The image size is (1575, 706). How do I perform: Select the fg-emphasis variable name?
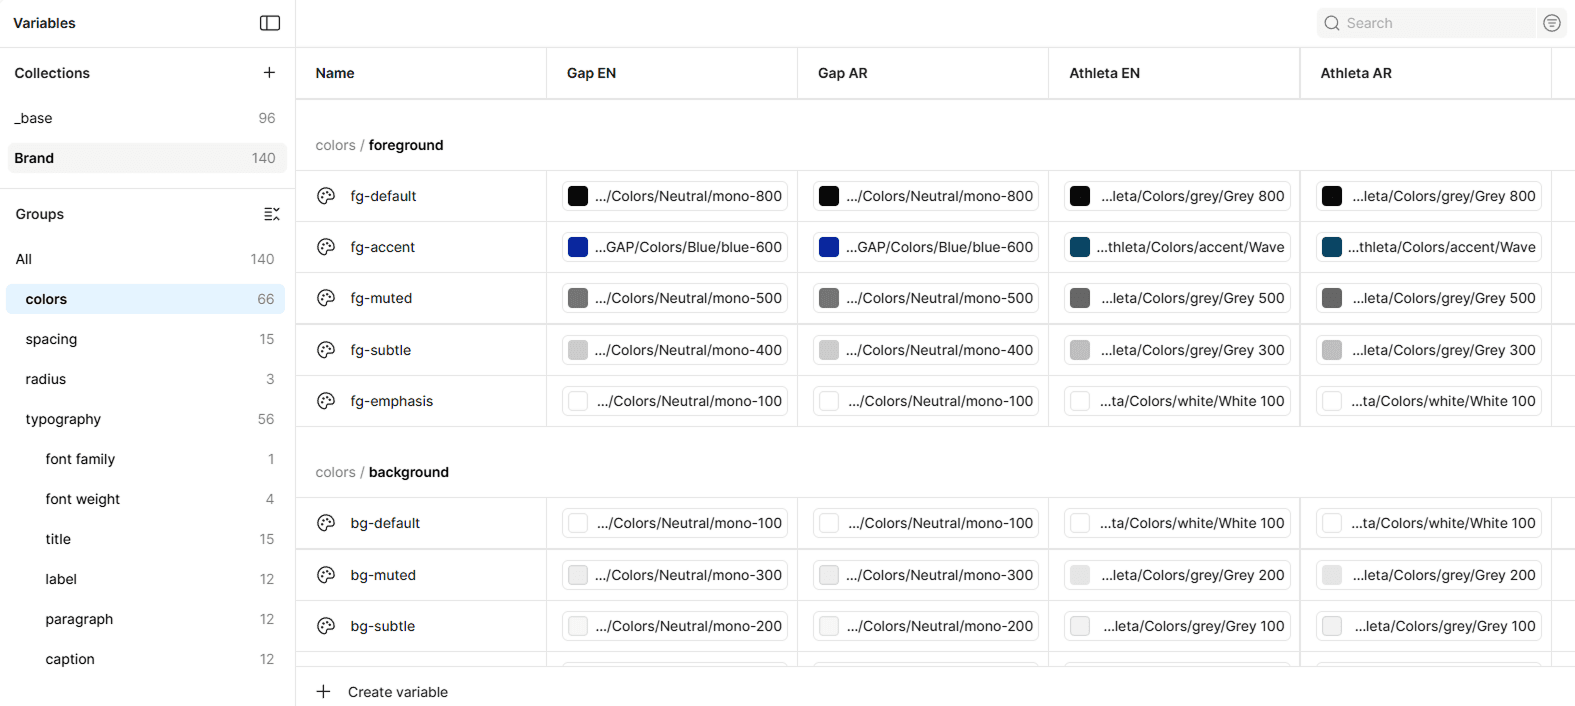pyautogui.click(x=392, y=401)
